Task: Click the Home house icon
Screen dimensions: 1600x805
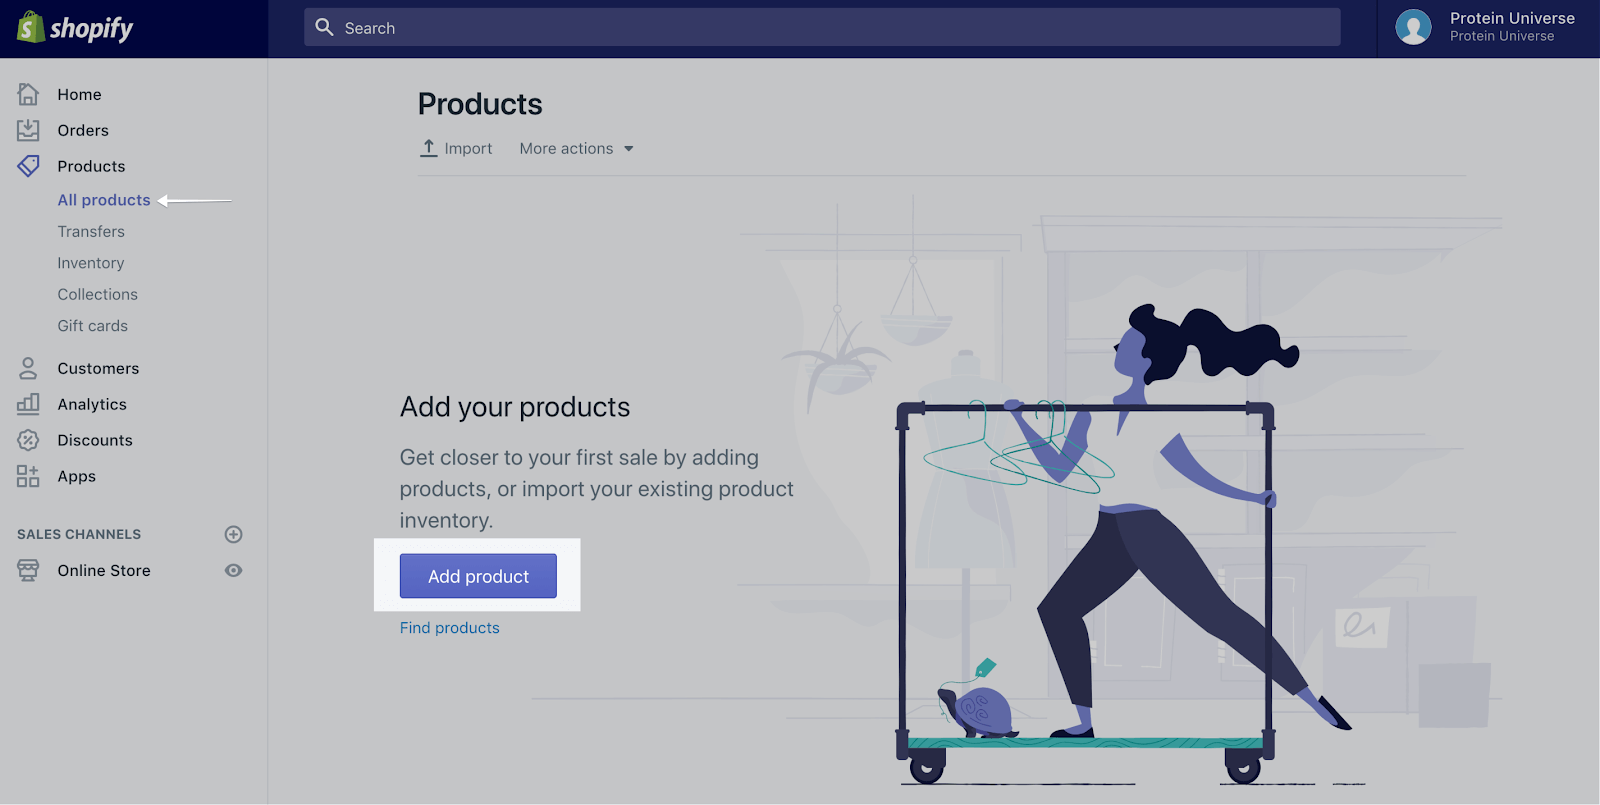Action: click(28, 94)
